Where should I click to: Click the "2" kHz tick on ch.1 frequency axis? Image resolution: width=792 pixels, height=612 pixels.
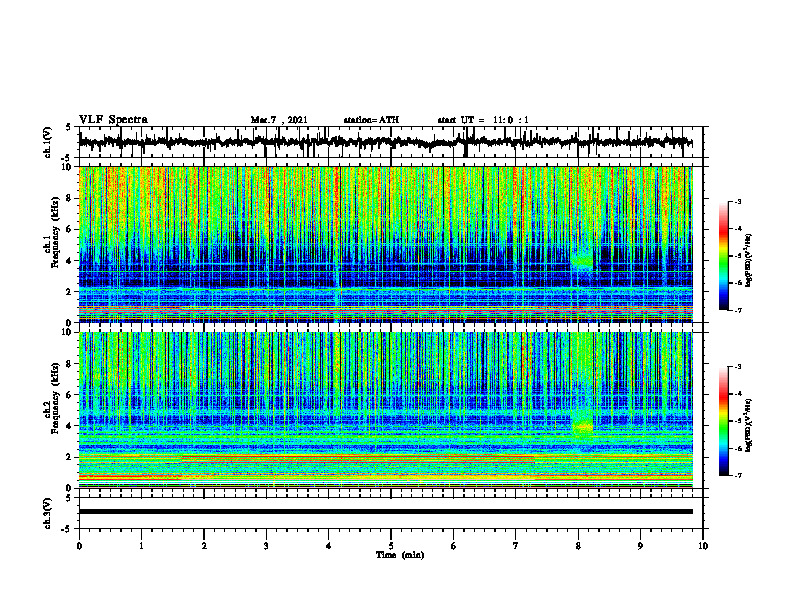[71, 292]
